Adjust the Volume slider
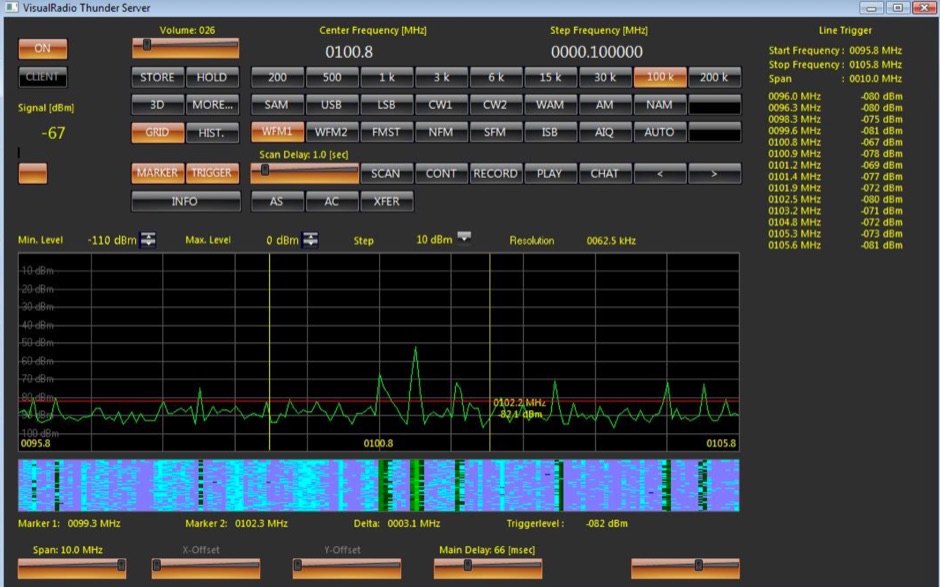Viewport: 940px width, 587px height. (186, 48)
